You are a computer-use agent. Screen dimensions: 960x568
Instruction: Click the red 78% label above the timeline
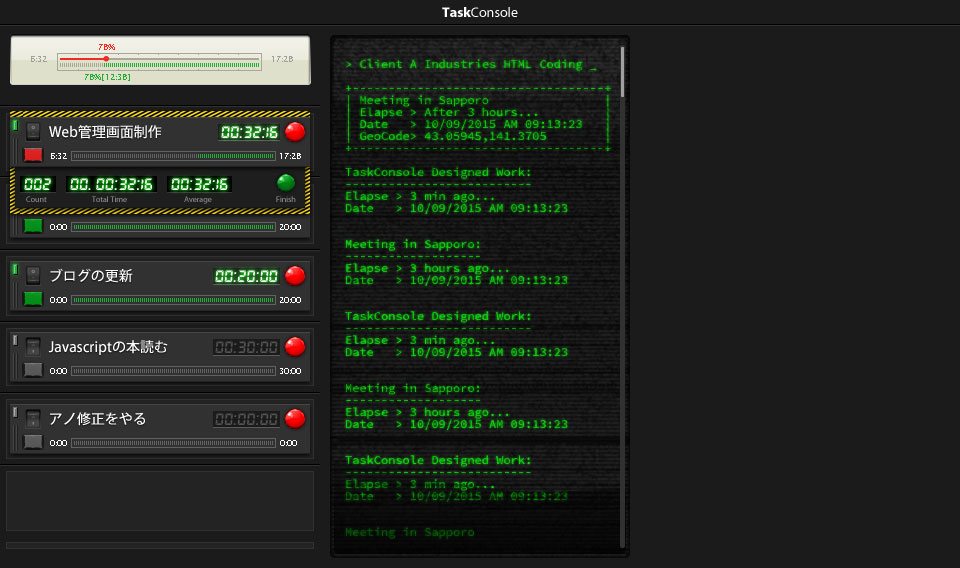(x=107, y=47)
